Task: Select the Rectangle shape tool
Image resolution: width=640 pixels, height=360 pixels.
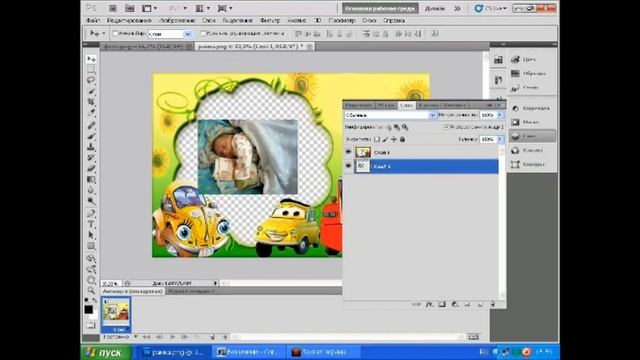Action: [x=91, y=246]
